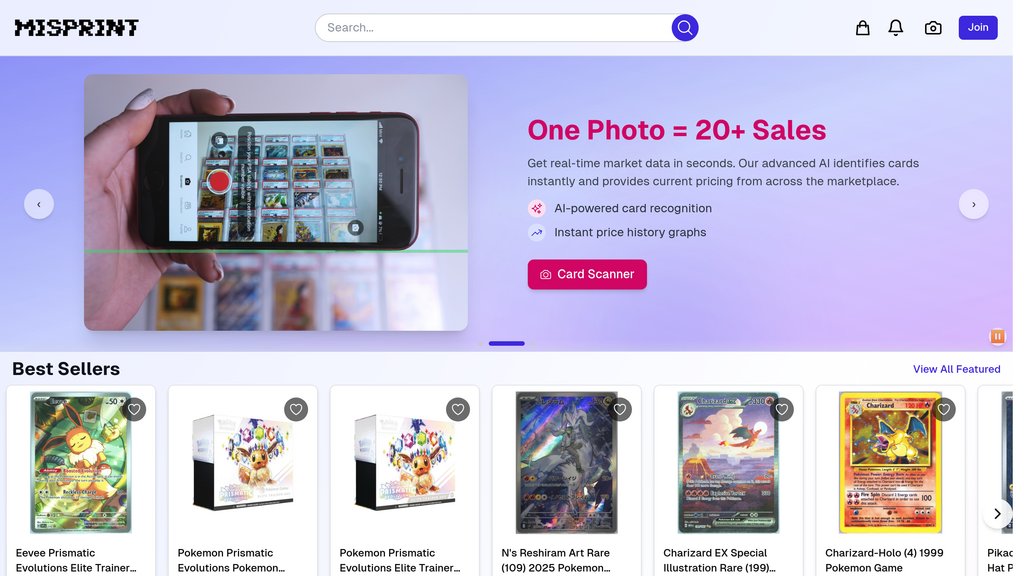This screenshot has width=1024, height=576.
Task: Go to previous carousel slide
Action: 39,204
